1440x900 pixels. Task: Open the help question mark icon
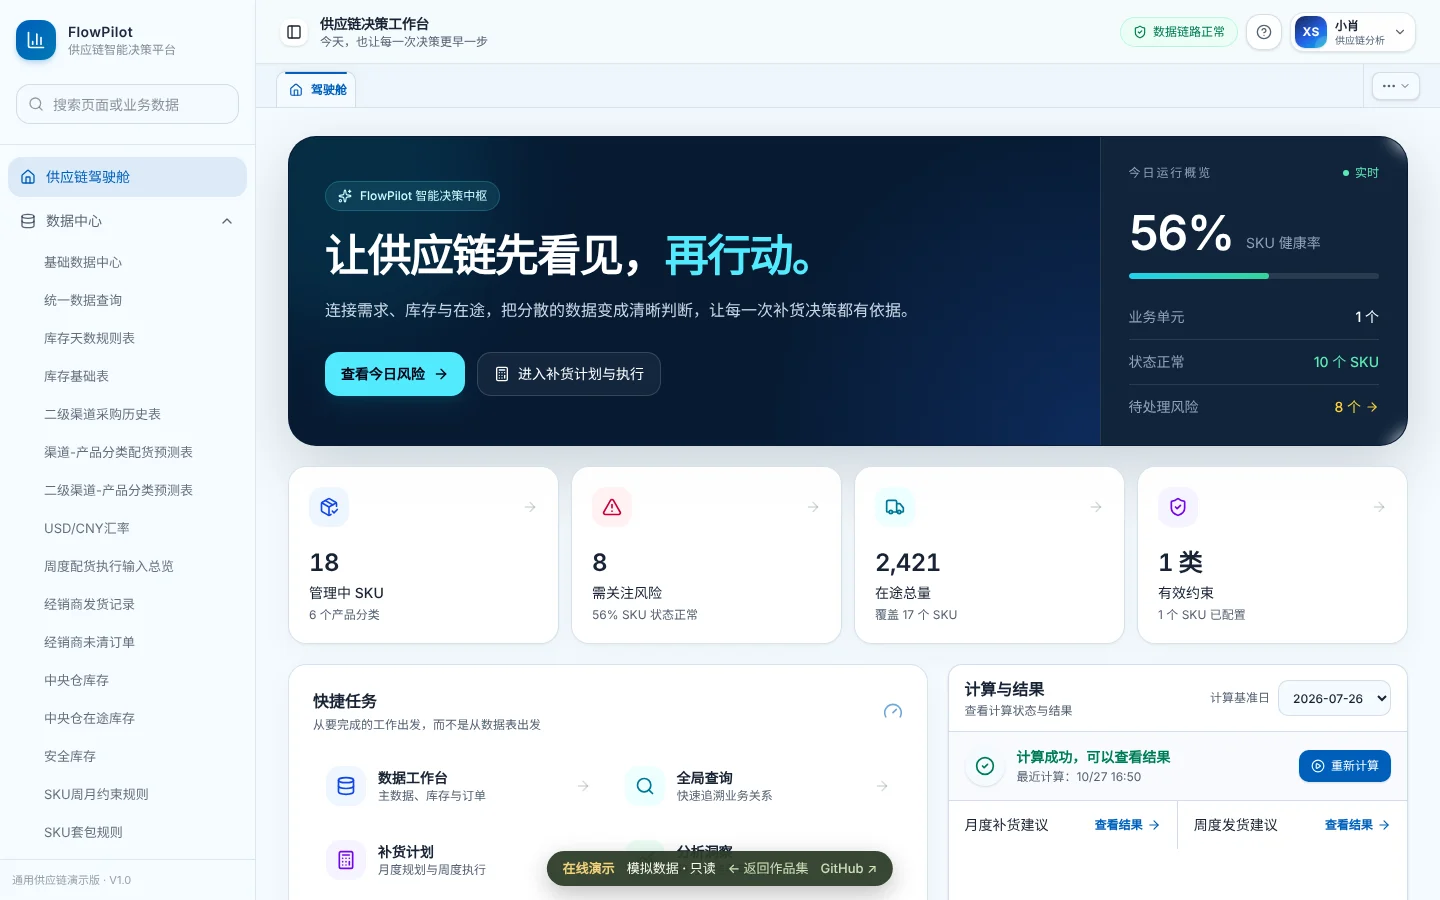click(x=1264, y=32)
